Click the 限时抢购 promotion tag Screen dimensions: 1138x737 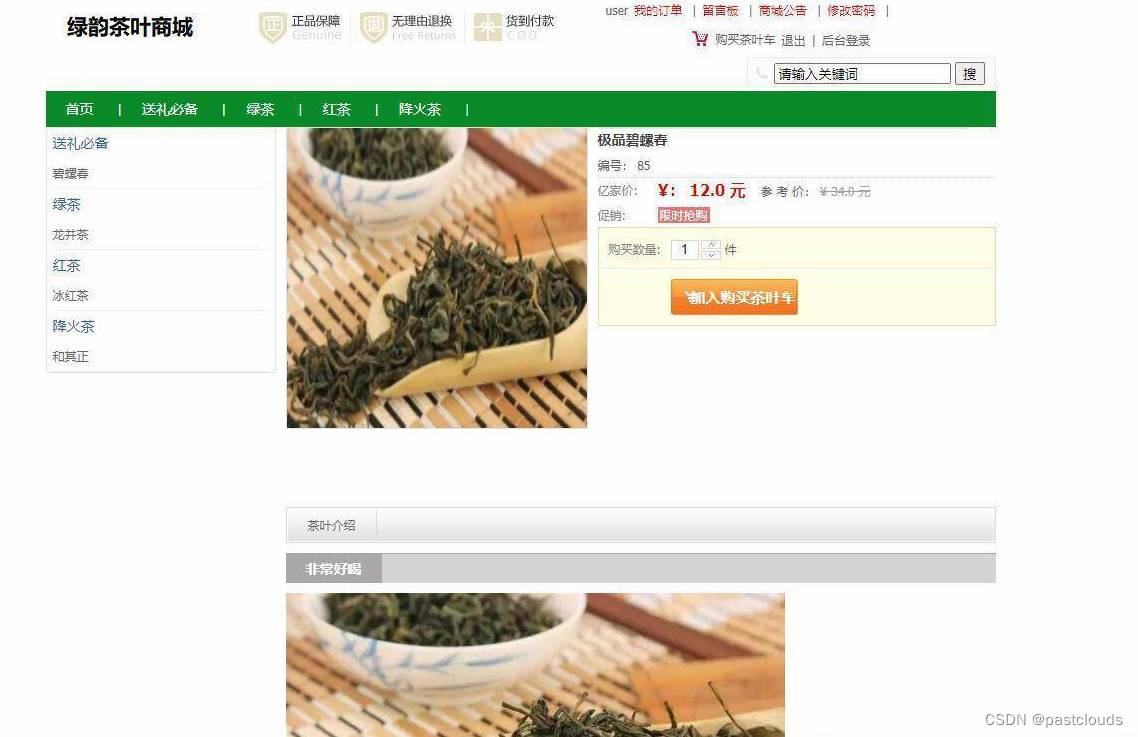[684, 215]
